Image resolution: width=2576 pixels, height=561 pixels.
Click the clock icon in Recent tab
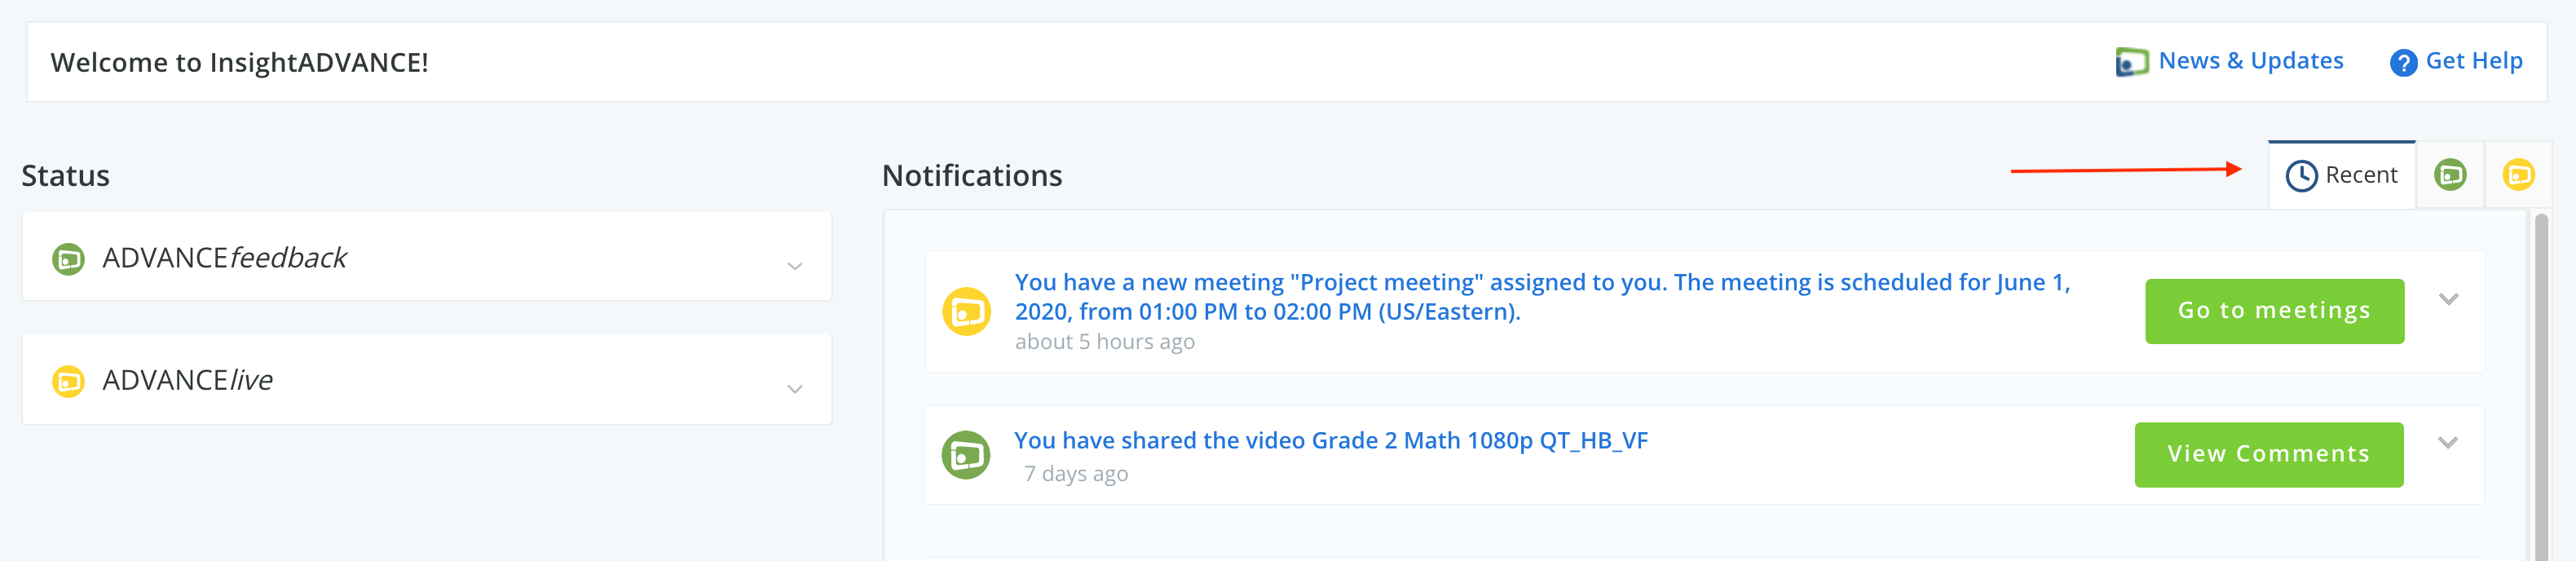[2301, 176]
